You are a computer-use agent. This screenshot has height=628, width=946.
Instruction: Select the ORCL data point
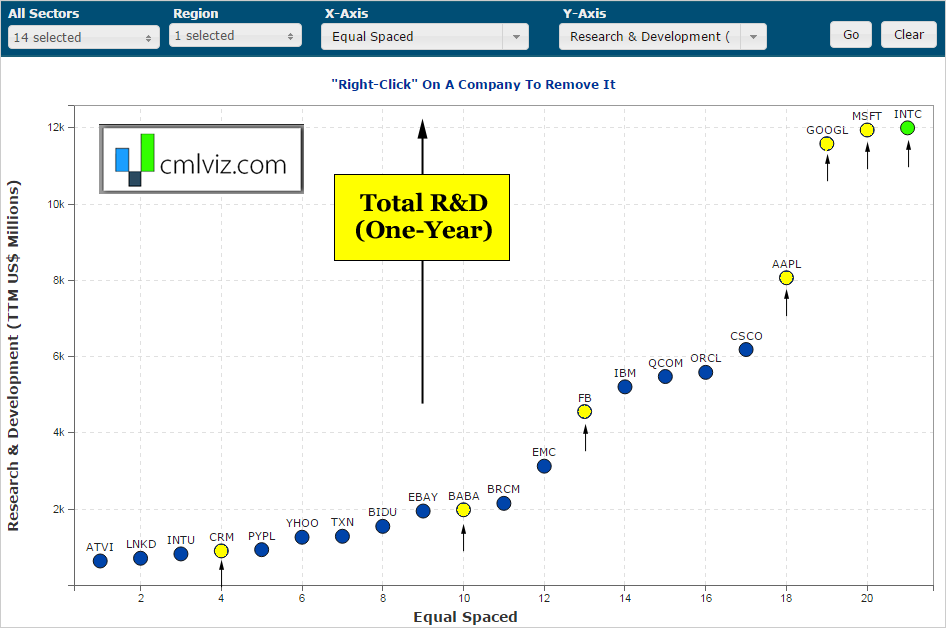[705, 372]
